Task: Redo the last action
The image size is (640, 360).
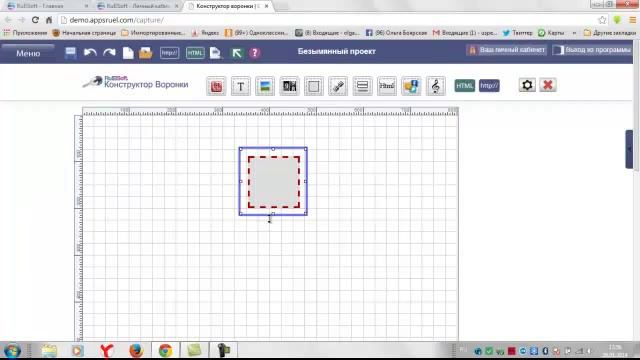Action: [109, 53]
